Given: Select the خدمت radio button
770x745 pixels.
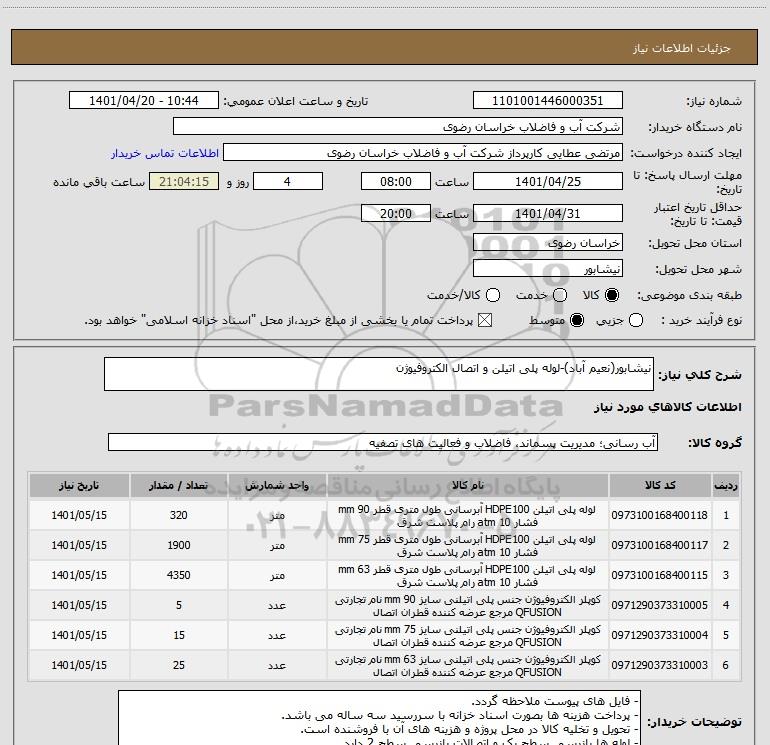Looking at the screenshot, I should coord(560,295).
